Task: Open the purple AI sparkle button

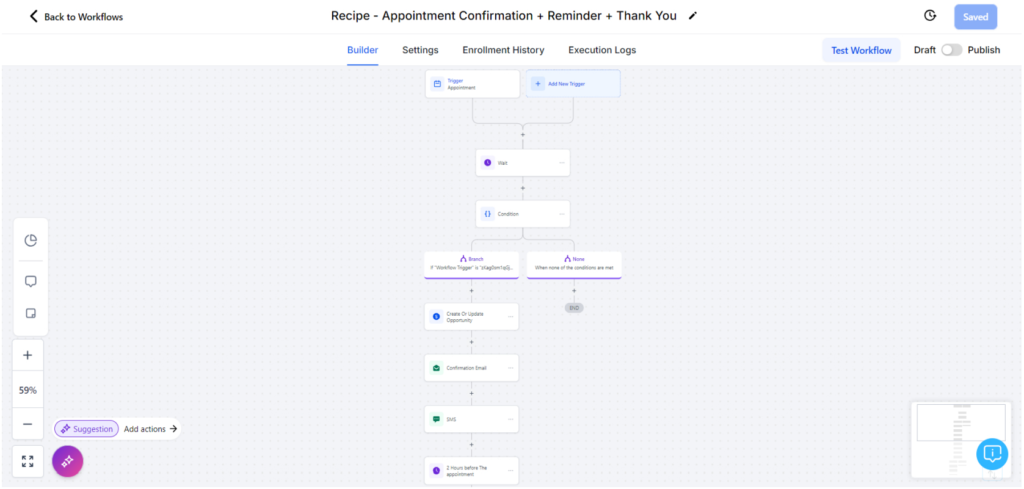Action: click(67, 461)
